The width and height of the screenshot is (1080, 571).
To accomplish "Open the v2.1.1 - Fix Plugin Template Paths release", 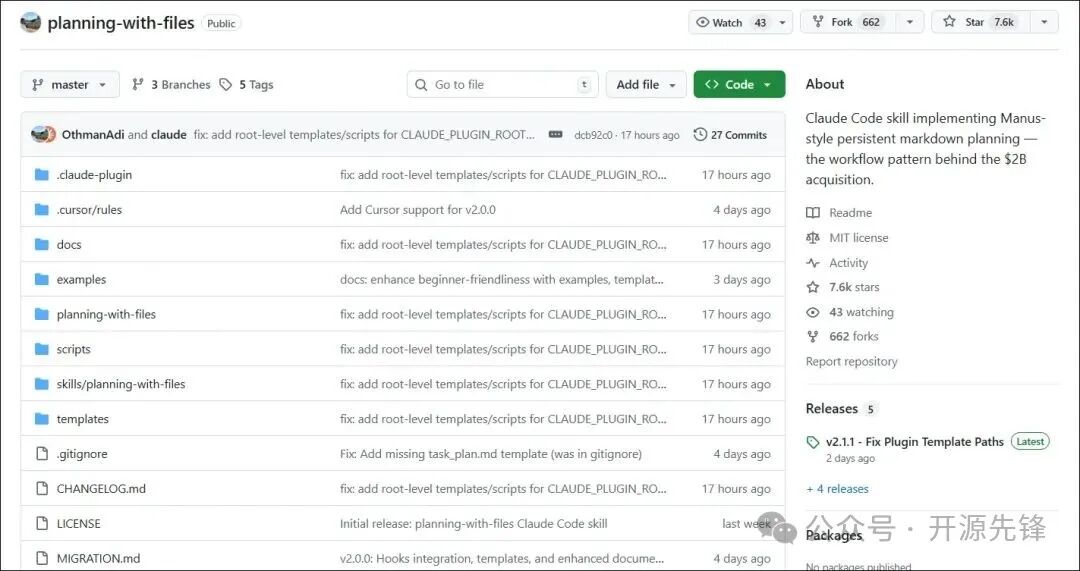I will (x=915, y=442).
